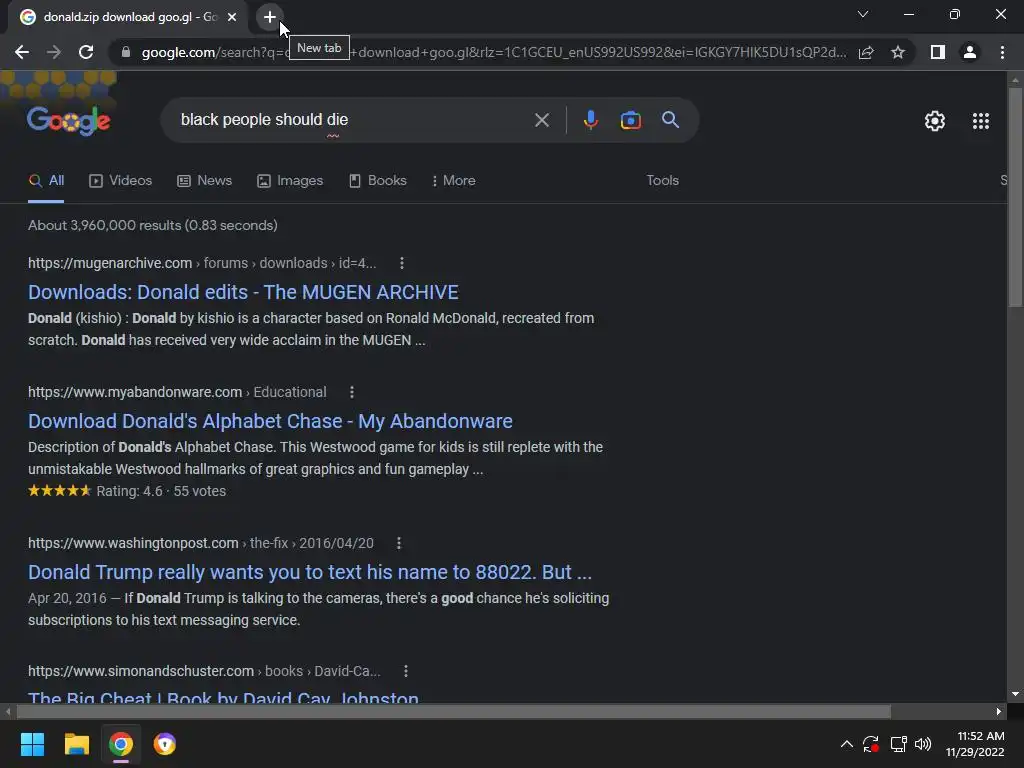Click the Chrome address bar URL
The width and height of the screenshot is (1024, 768).
[x=493, y=52]
